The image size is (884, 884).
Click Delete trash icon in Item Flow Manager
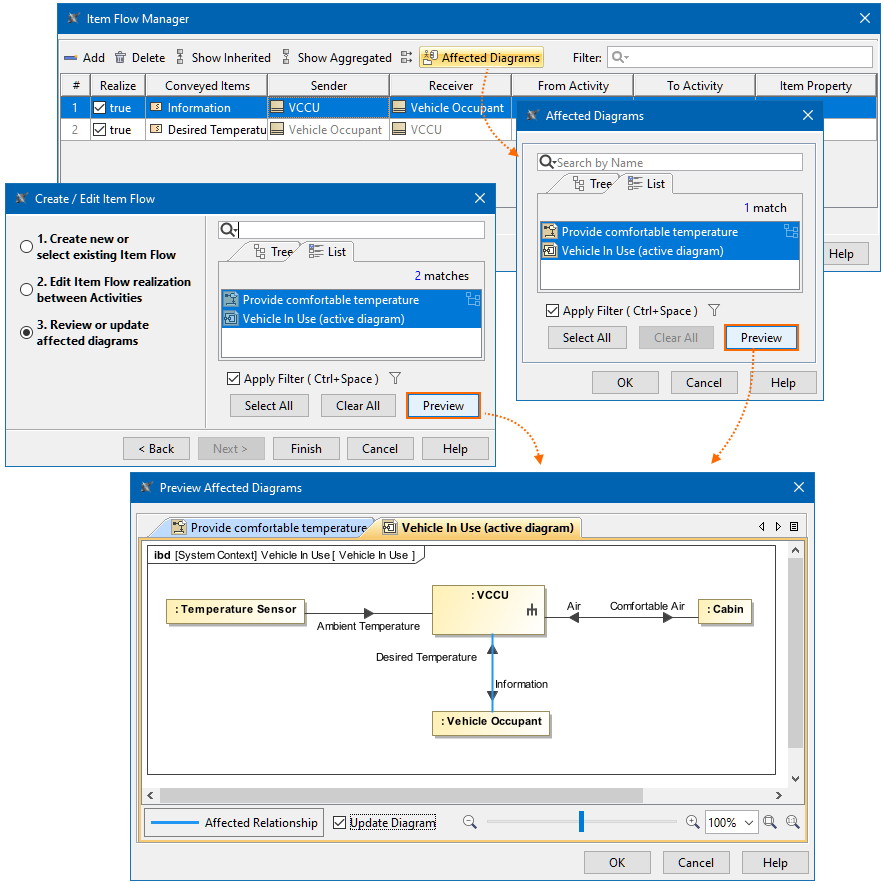click(120, 58)
